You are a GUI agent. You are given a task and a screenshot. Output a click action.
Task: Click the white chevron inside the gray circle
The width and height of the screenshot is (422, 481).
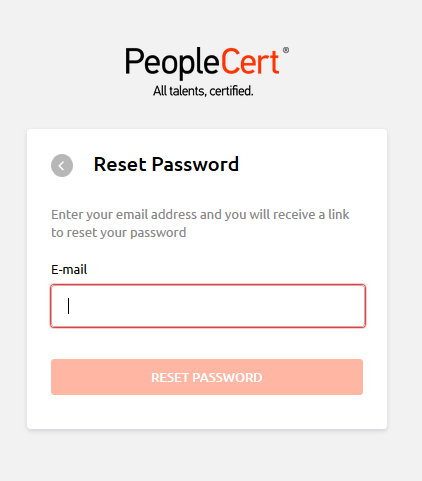[x=61, y=166]
